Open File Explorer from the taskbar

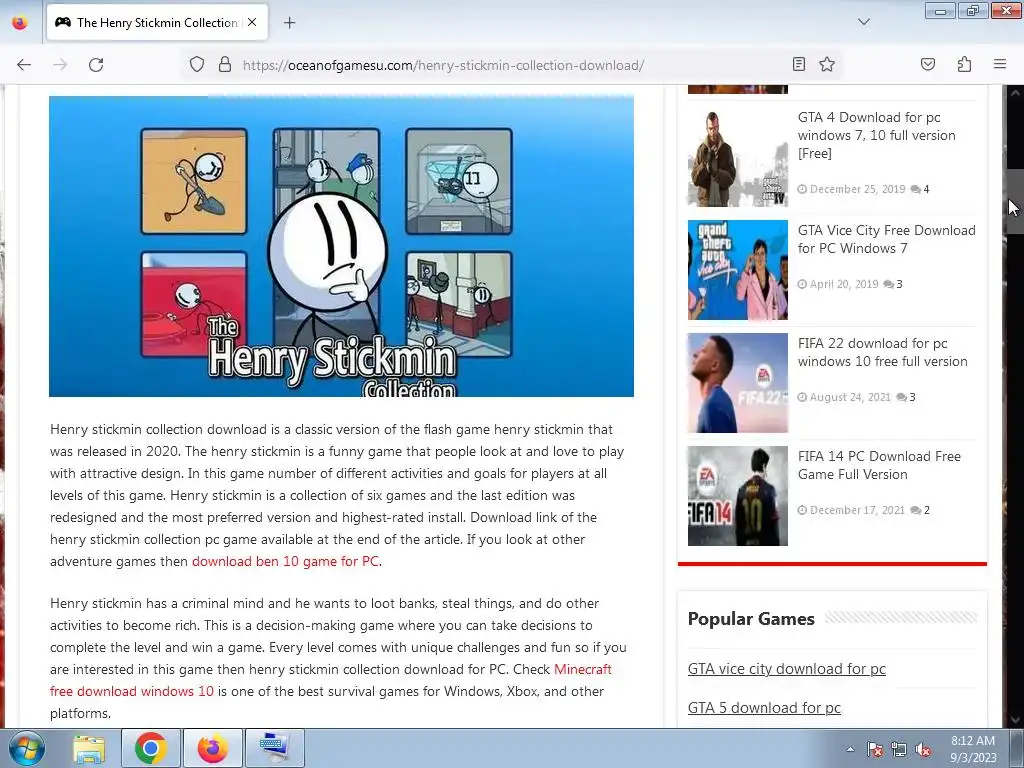[x=89, y=748]
